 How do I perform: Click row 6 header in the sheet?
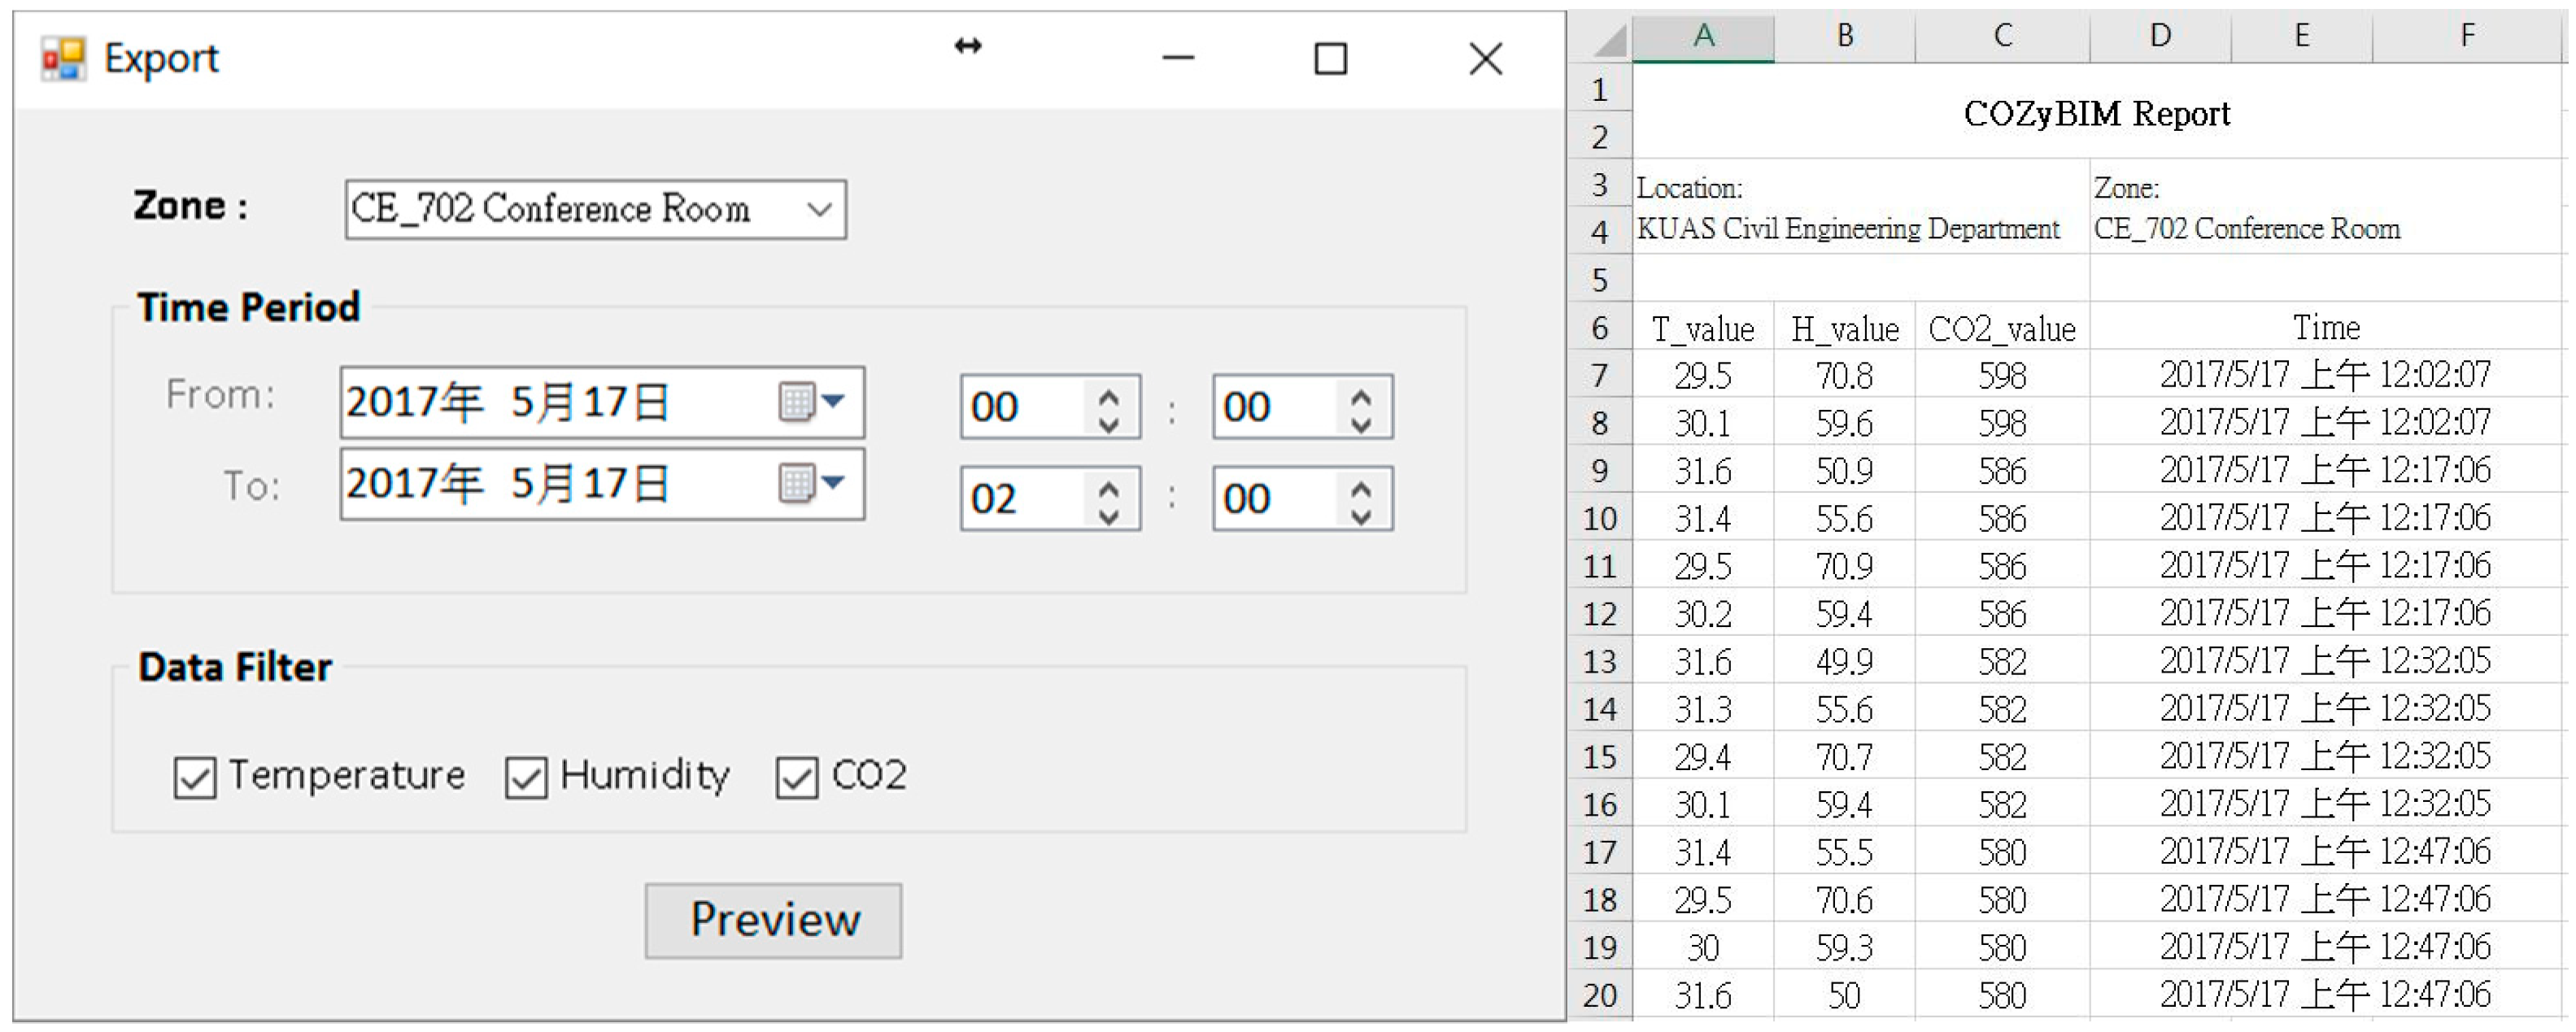click(1599, 328)
